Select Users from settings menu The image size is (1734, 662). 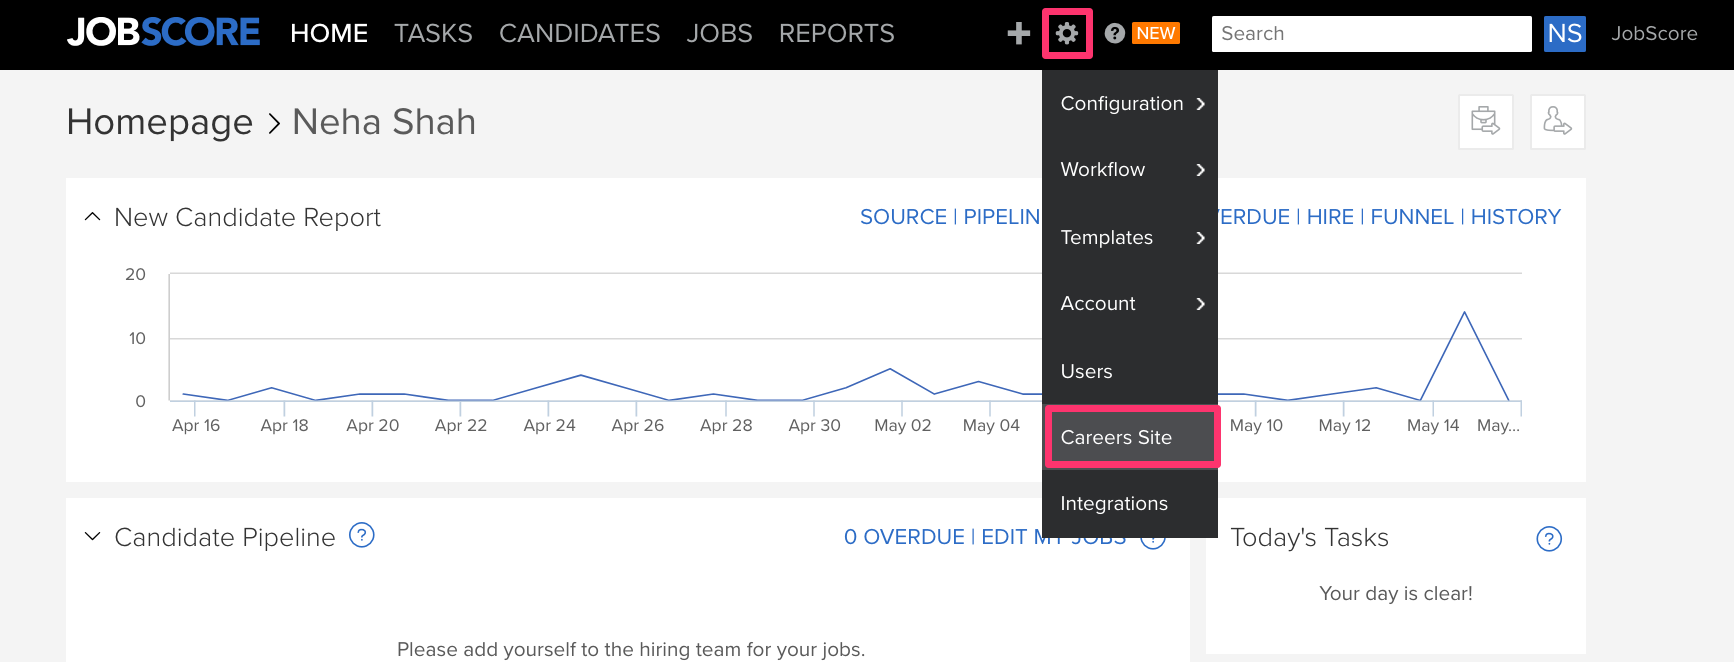click(1130, 371)
